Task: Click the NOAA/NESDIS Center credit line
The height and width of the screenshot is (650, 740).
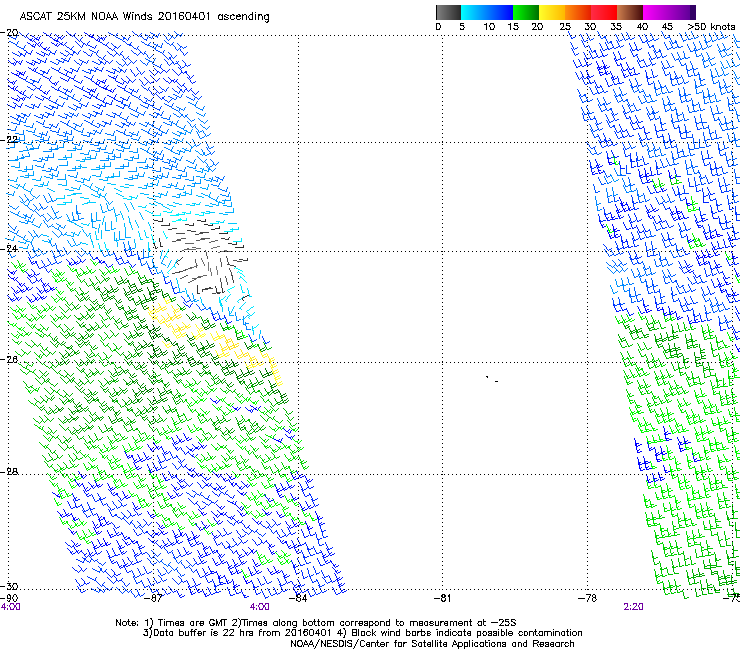Action: click(432, 644)
